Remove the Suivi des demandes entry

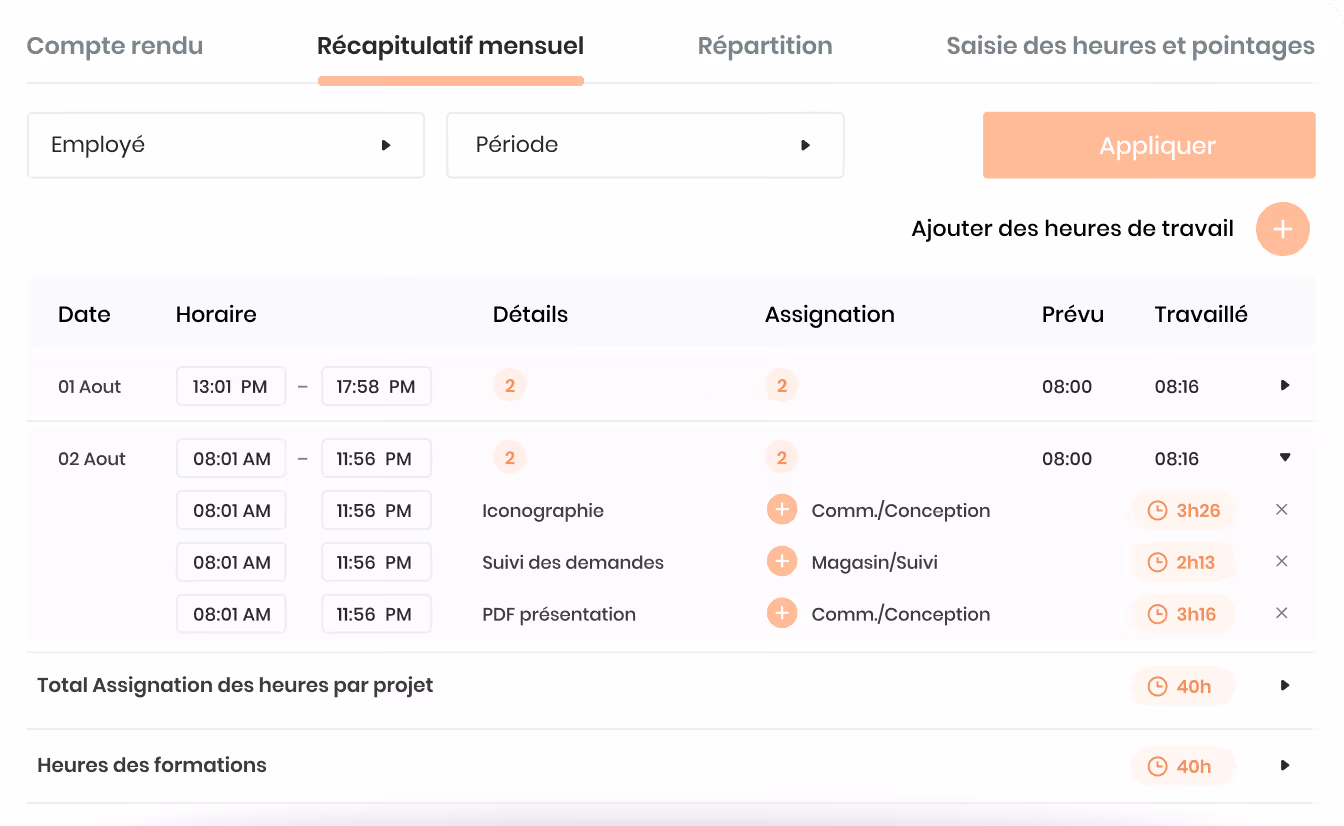click(1282, 562)
